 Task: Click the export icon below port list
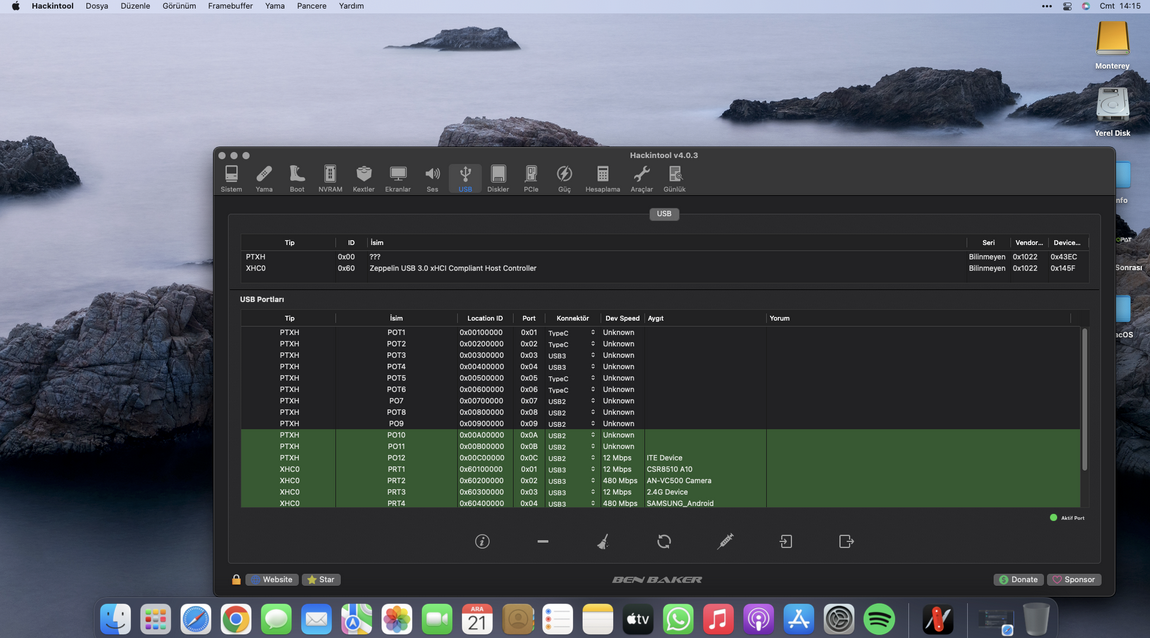click(x=846, y=541)
